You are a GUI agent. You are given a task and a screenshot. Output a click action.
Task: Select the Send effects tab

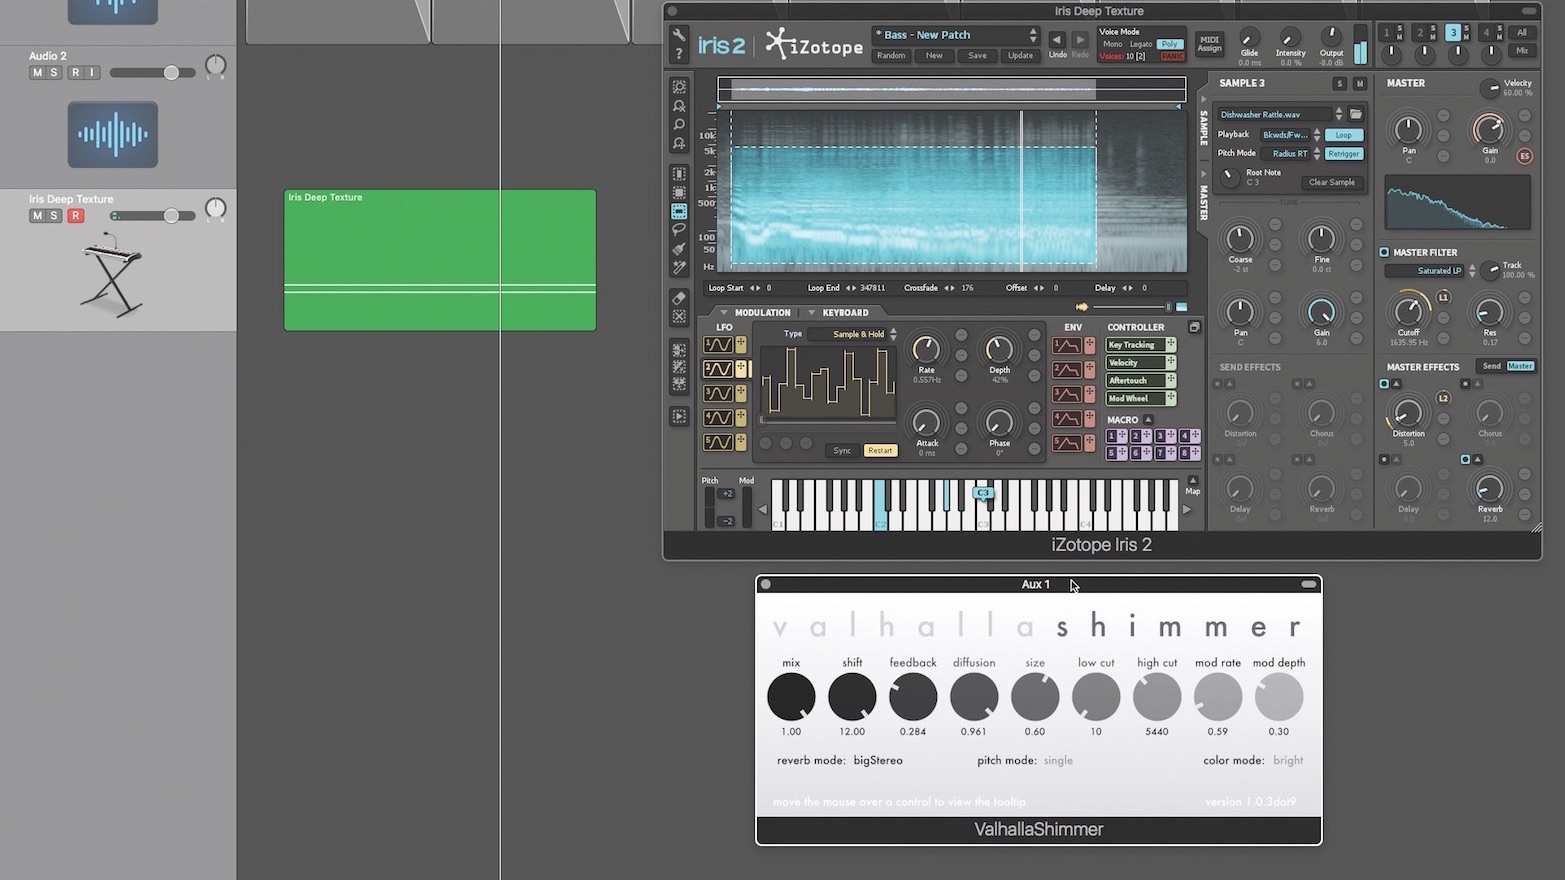(1491, 366)
